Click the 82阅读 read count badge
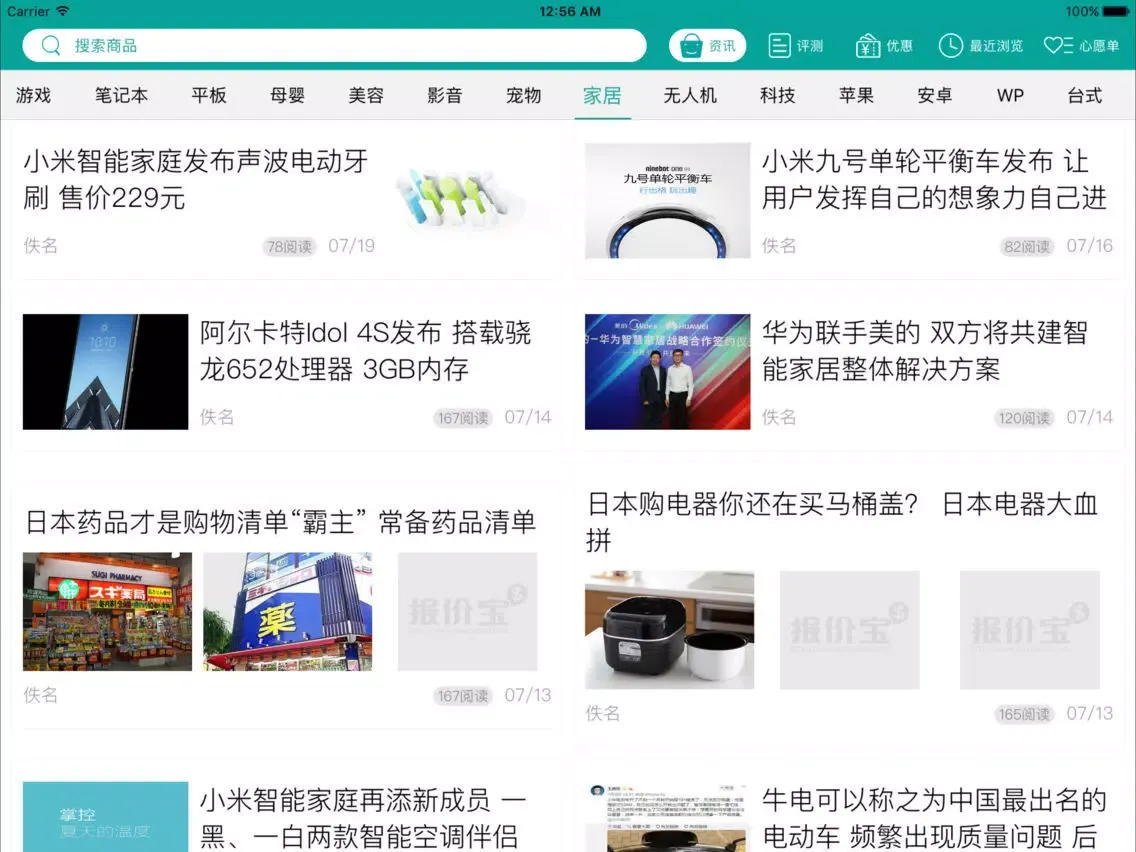The height and width of the screenshot is (852, 1136). tap(1027, 247)
